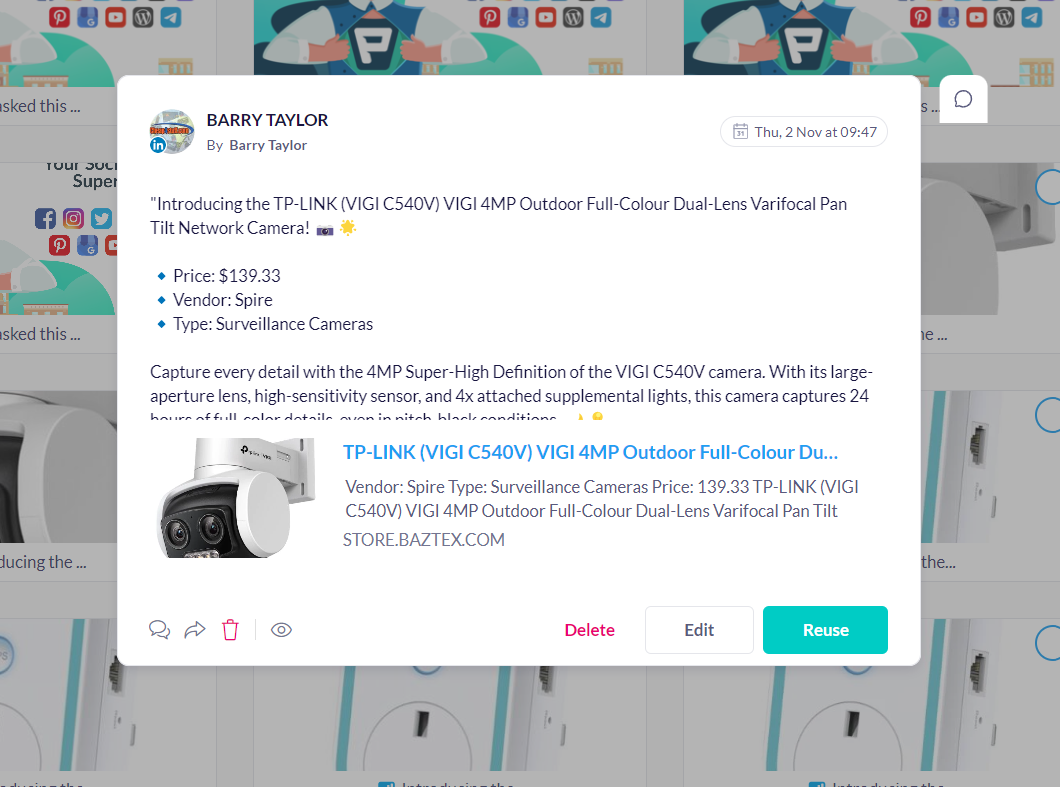The width and height of the screenshot is (1060, 787).
Task: Click the calendar icon by schedule date
Action: (740, 131)
